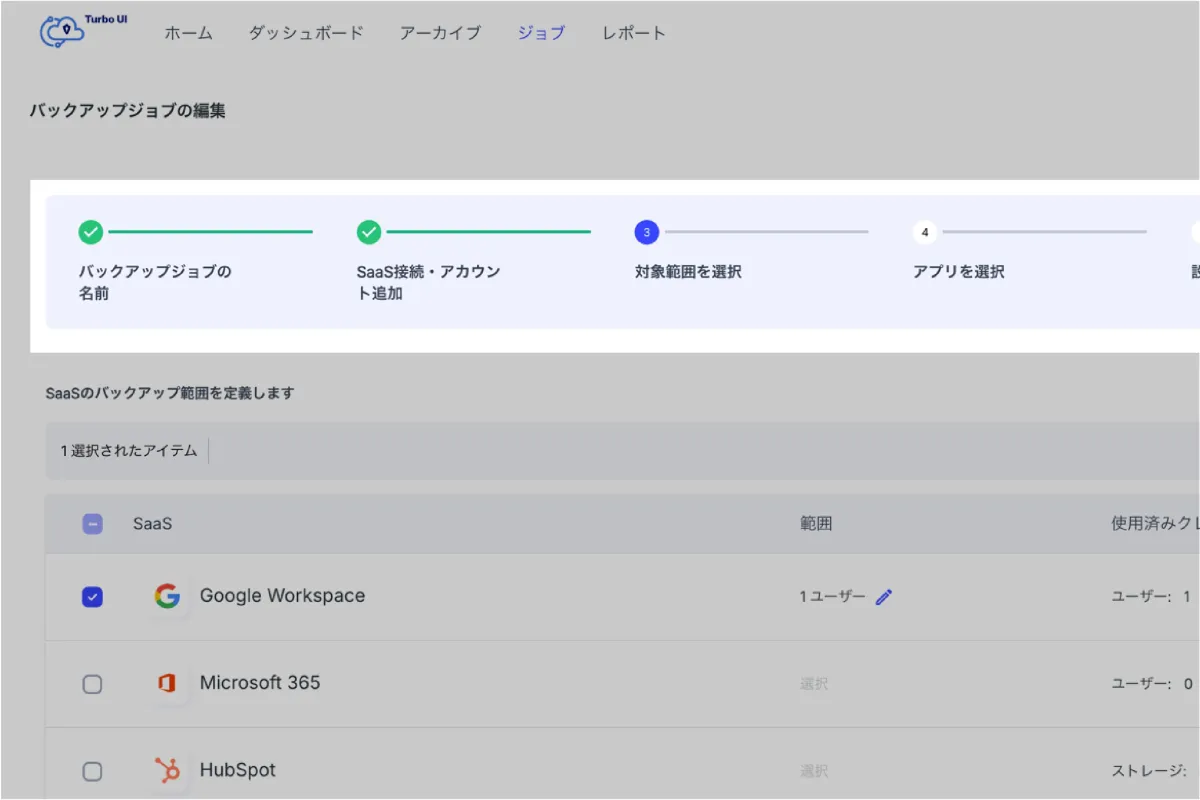Open the アーカイブ navigation tab

[440, 33]
